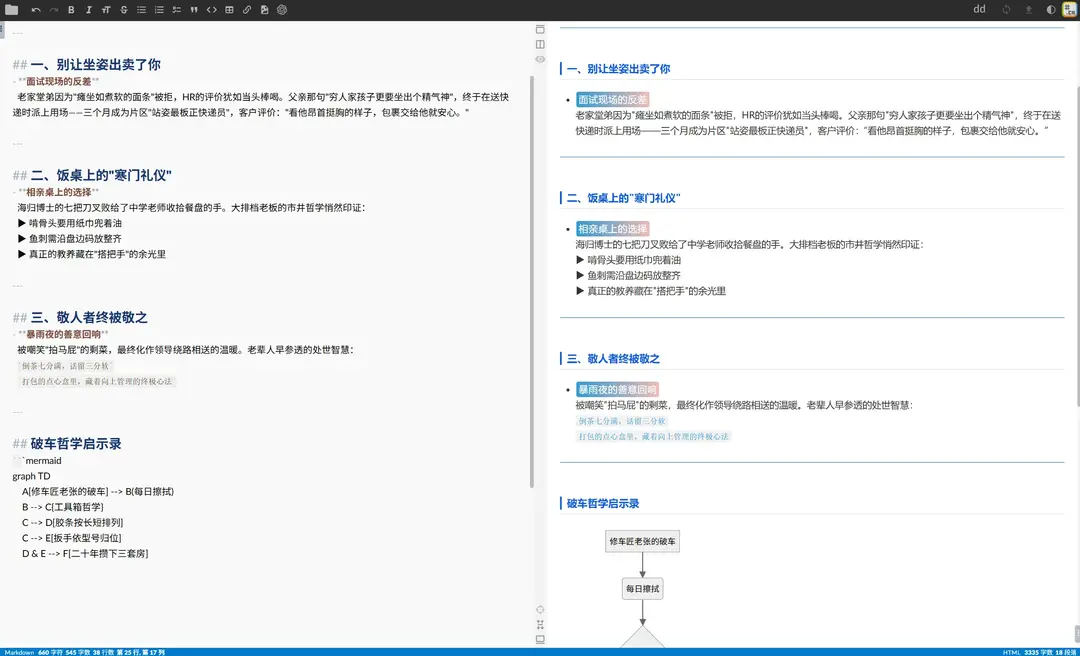Click the upload/publish icon near the theme toggle
Screen dimensions: 1080x656
pos(1028,9)
